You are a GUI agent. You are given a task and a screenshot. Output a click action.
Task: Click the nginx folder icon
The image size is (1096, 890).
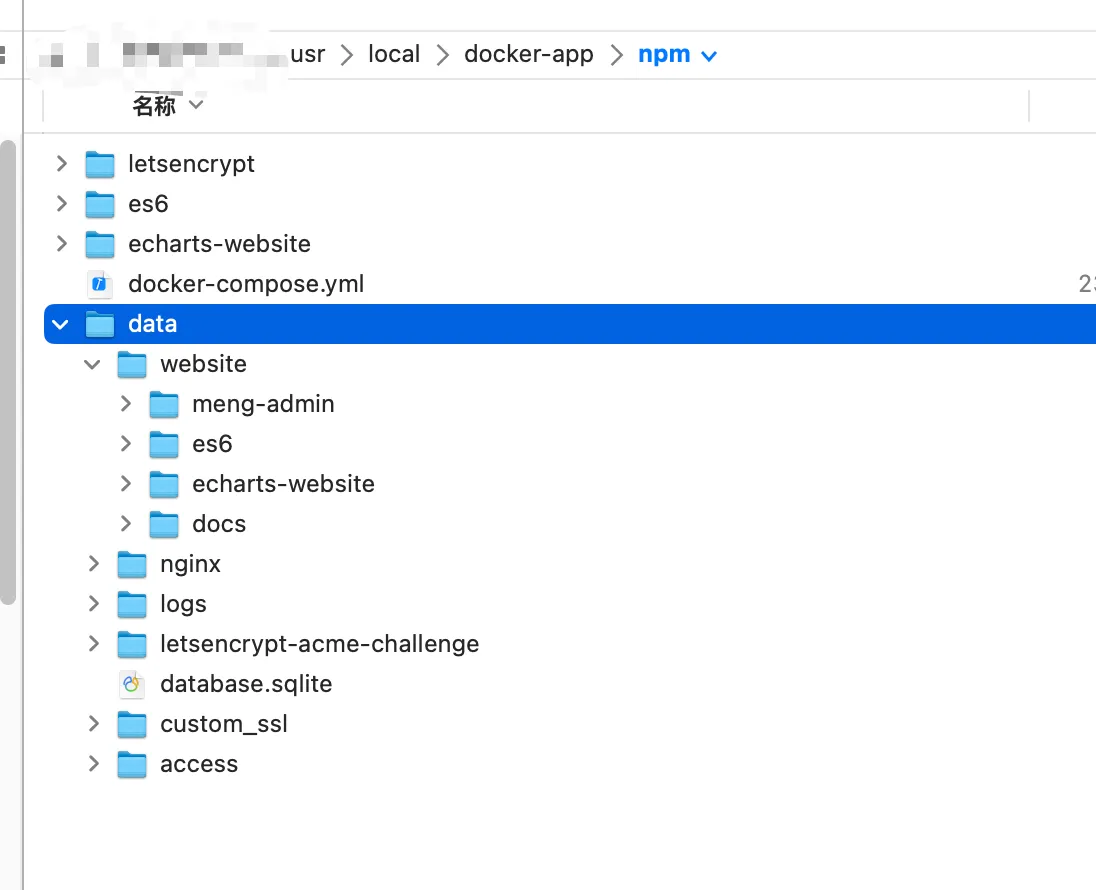tap(132, 564)
